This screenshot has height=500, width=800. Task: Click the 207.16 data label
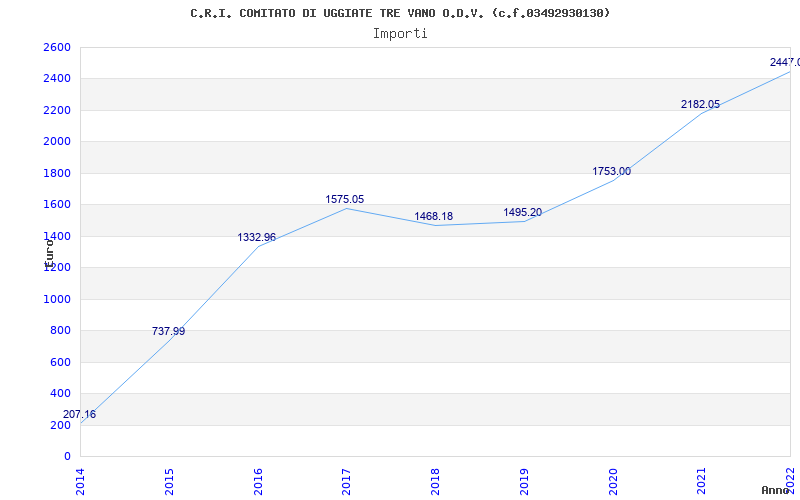79,414
